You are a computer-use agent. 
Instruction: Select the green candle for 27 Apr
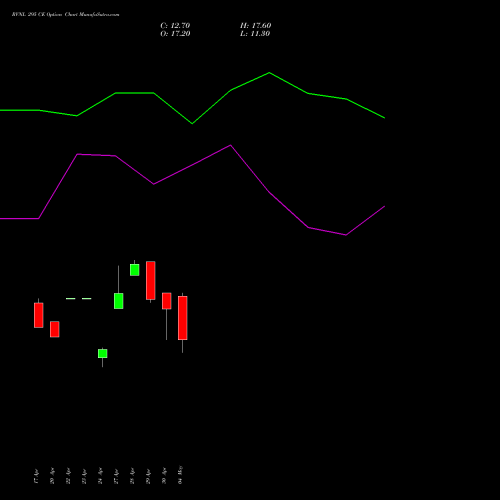tap(119, 301)
